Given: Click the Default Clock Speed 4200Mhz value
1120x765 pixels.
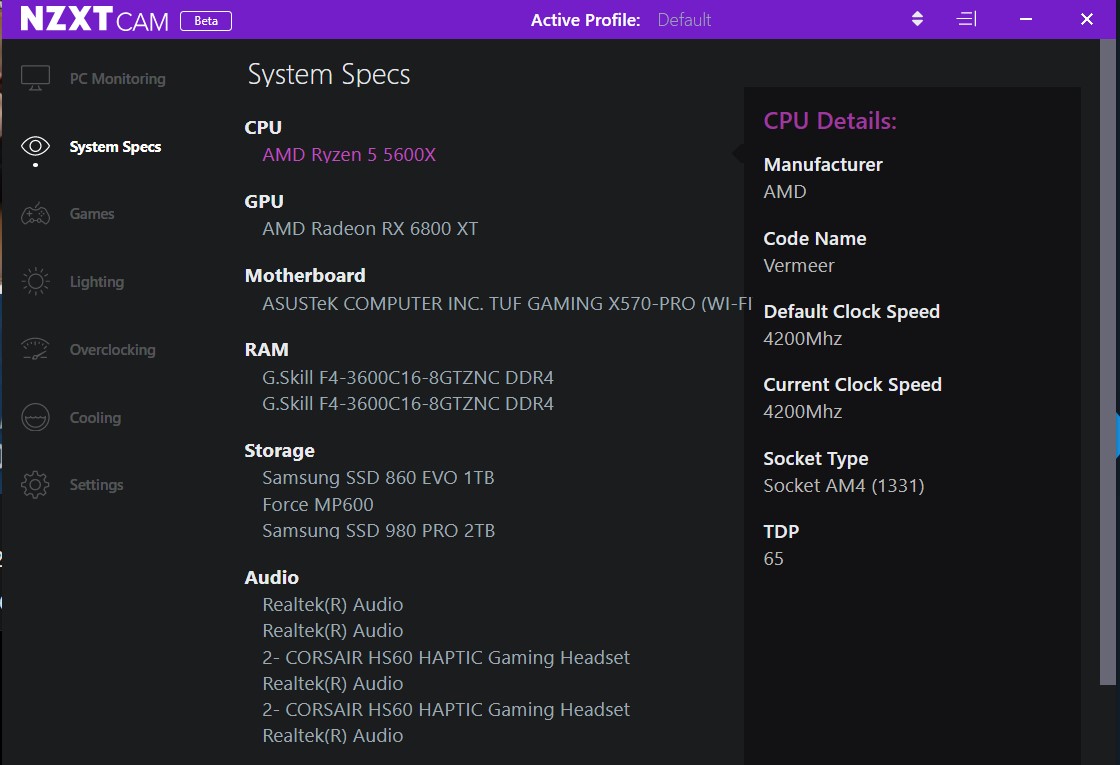Looking at the screenshot, I should pyautogui.click(x=803, y=339).
